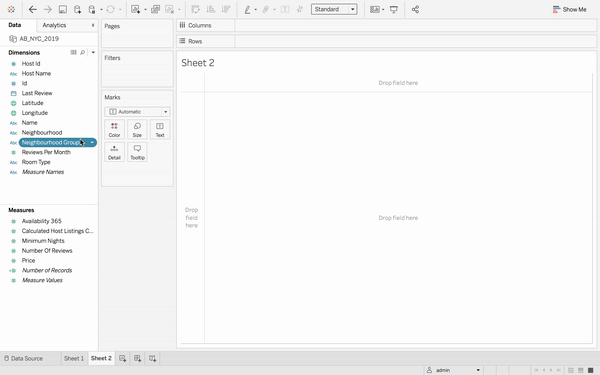Click the Dimensions view-as-list icon
This screenshot has height=375, width=600.
73,52
